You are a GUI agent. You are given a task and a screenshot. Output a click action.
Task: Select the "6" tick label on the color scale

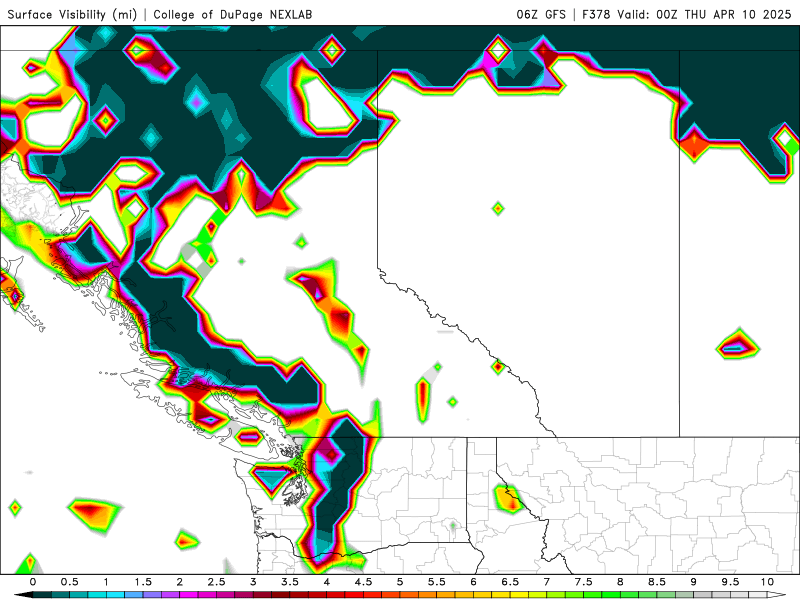click(473, 582)
